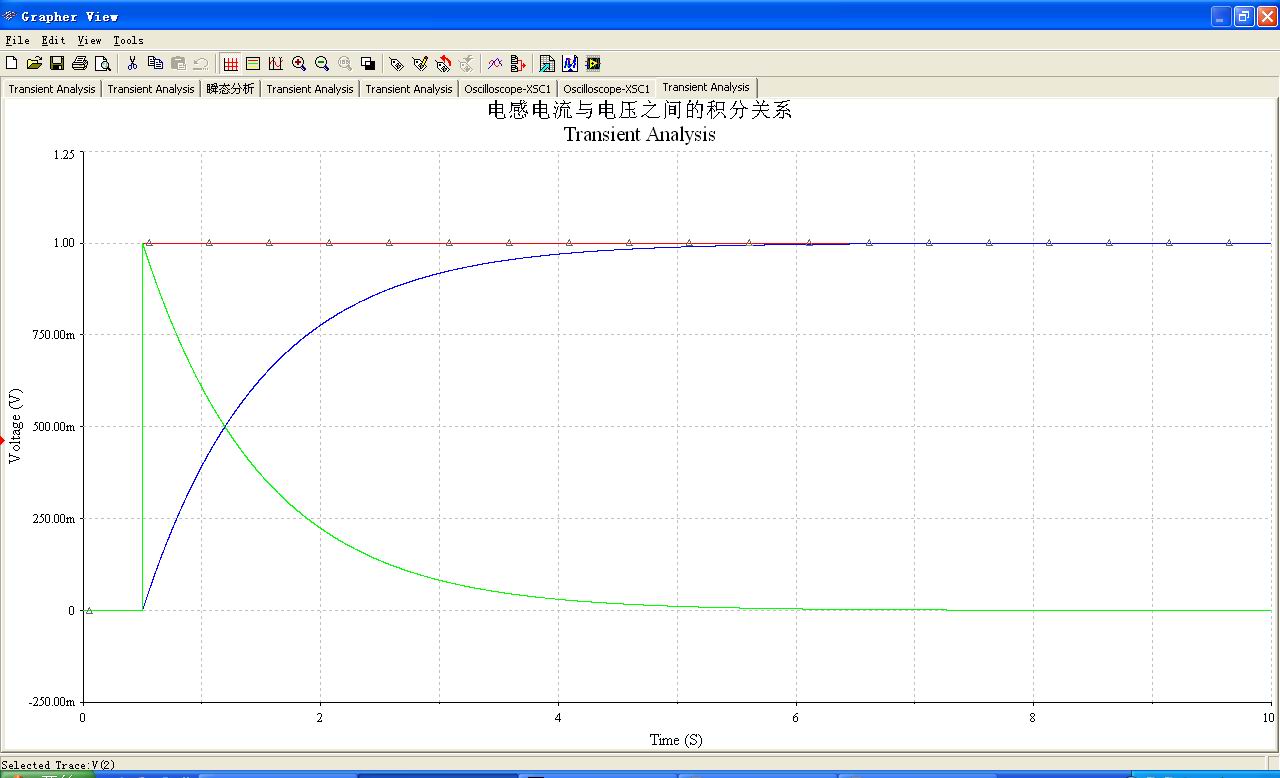Open the File menu
Viewport: 1280px width, 778px height.
[x=18, y=41]
